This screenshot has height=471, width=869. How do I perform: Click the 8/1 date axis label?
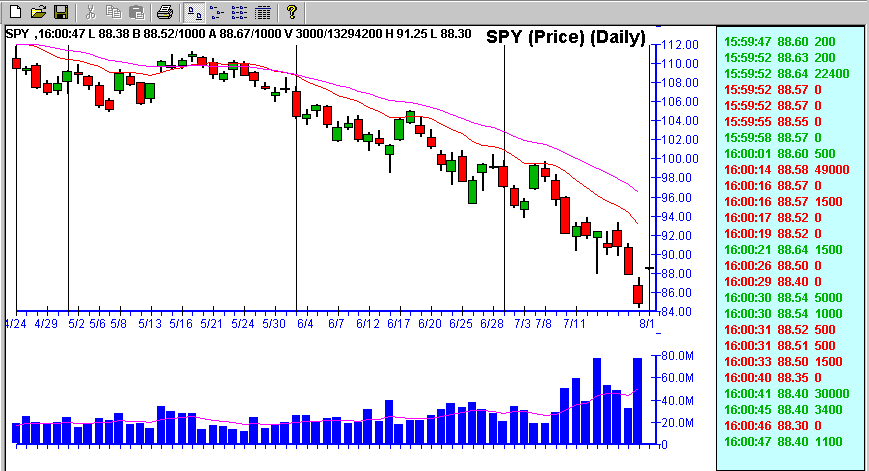647,324
